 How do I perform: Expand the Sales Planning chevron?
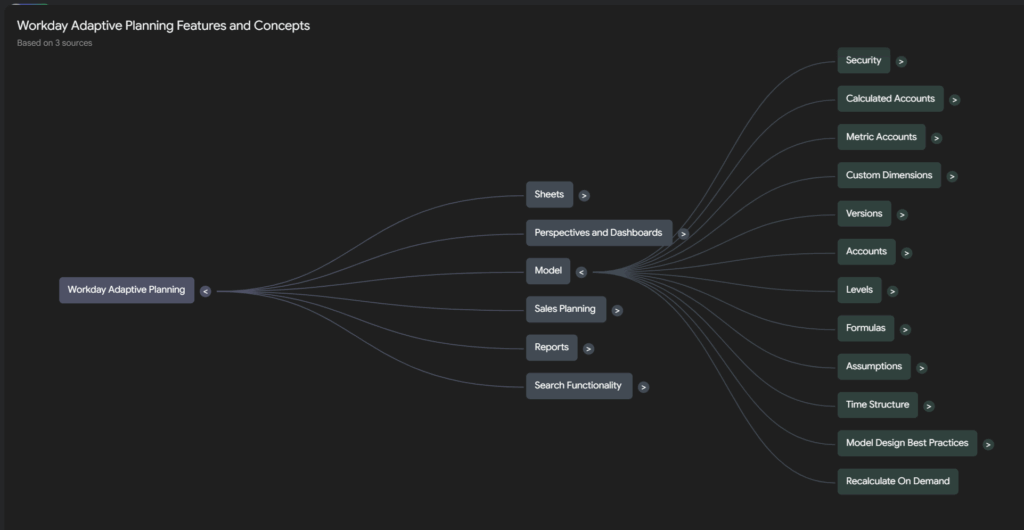617,311
